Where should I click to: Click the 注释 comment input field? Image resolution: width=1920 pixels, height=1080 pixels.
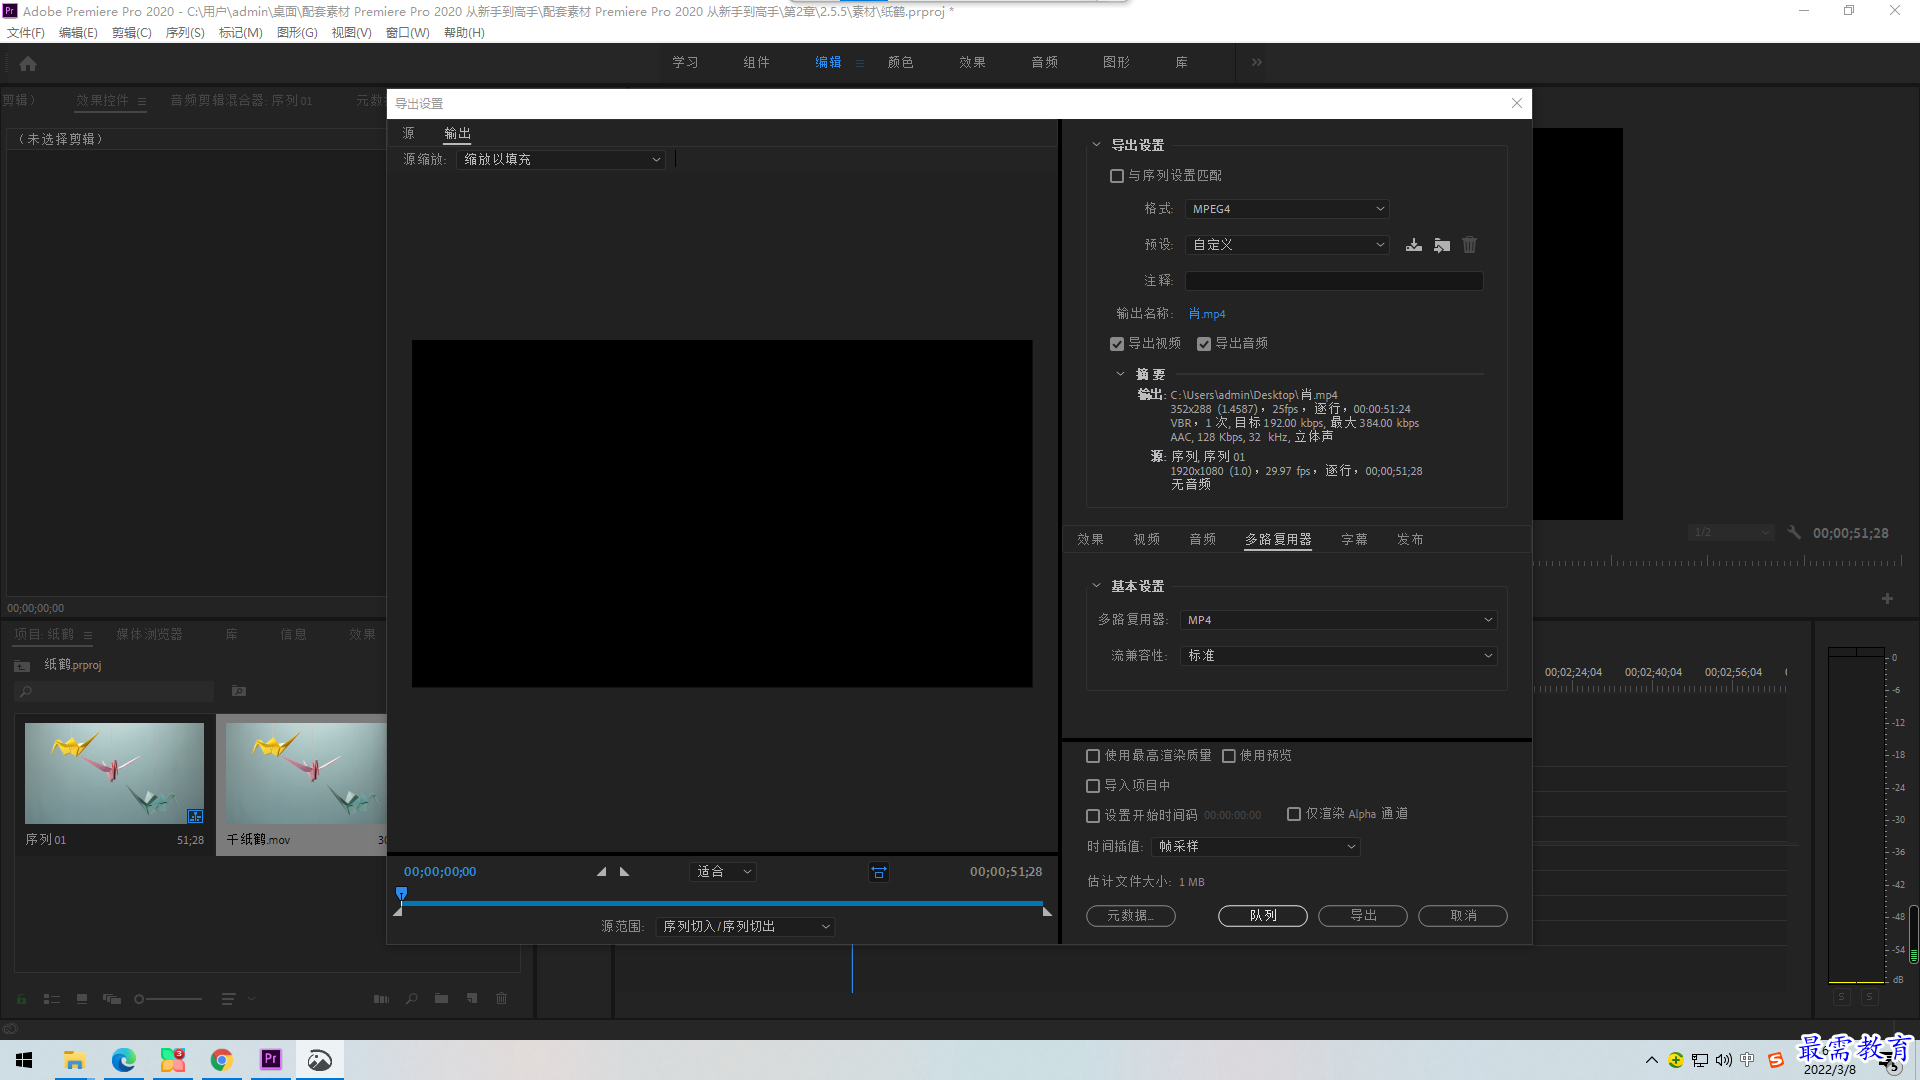[1334, 281]
